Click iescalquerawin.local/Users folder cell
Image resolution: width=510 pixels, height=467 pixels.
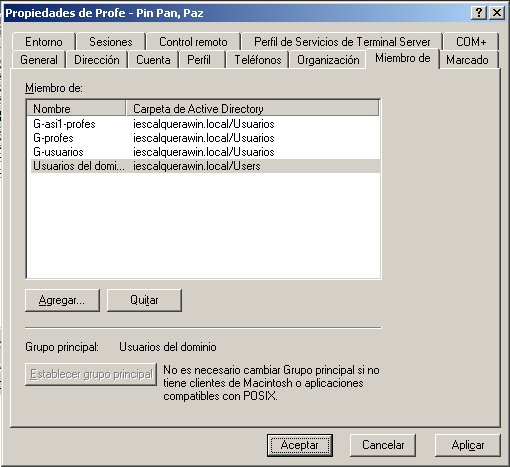coord(197,166)
